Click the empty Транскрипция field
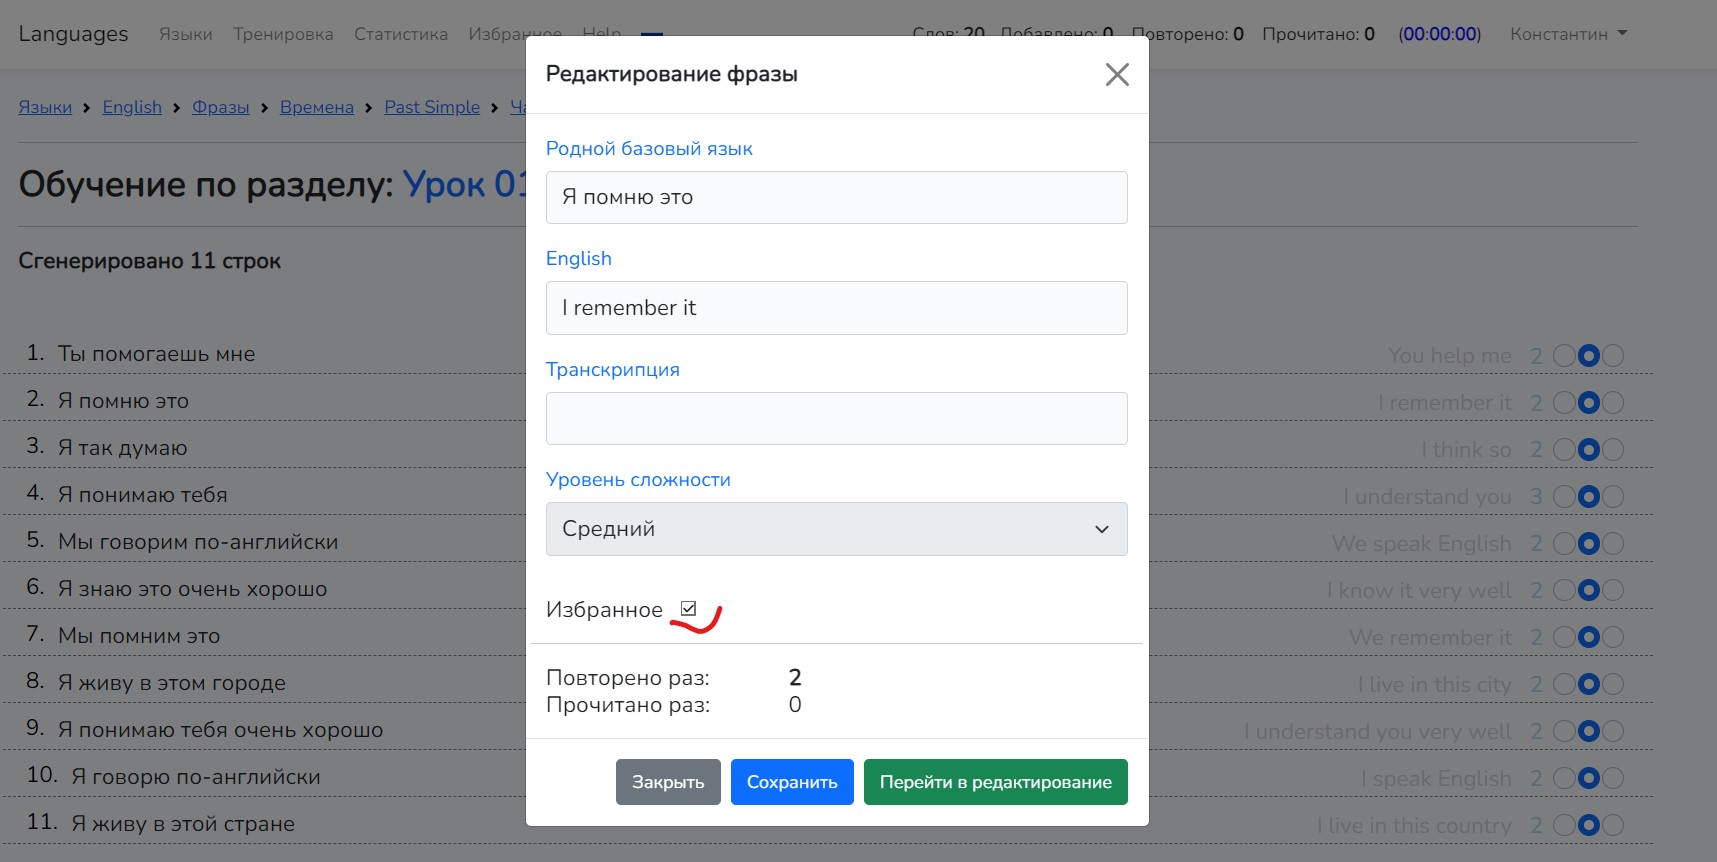 point(836,418)
